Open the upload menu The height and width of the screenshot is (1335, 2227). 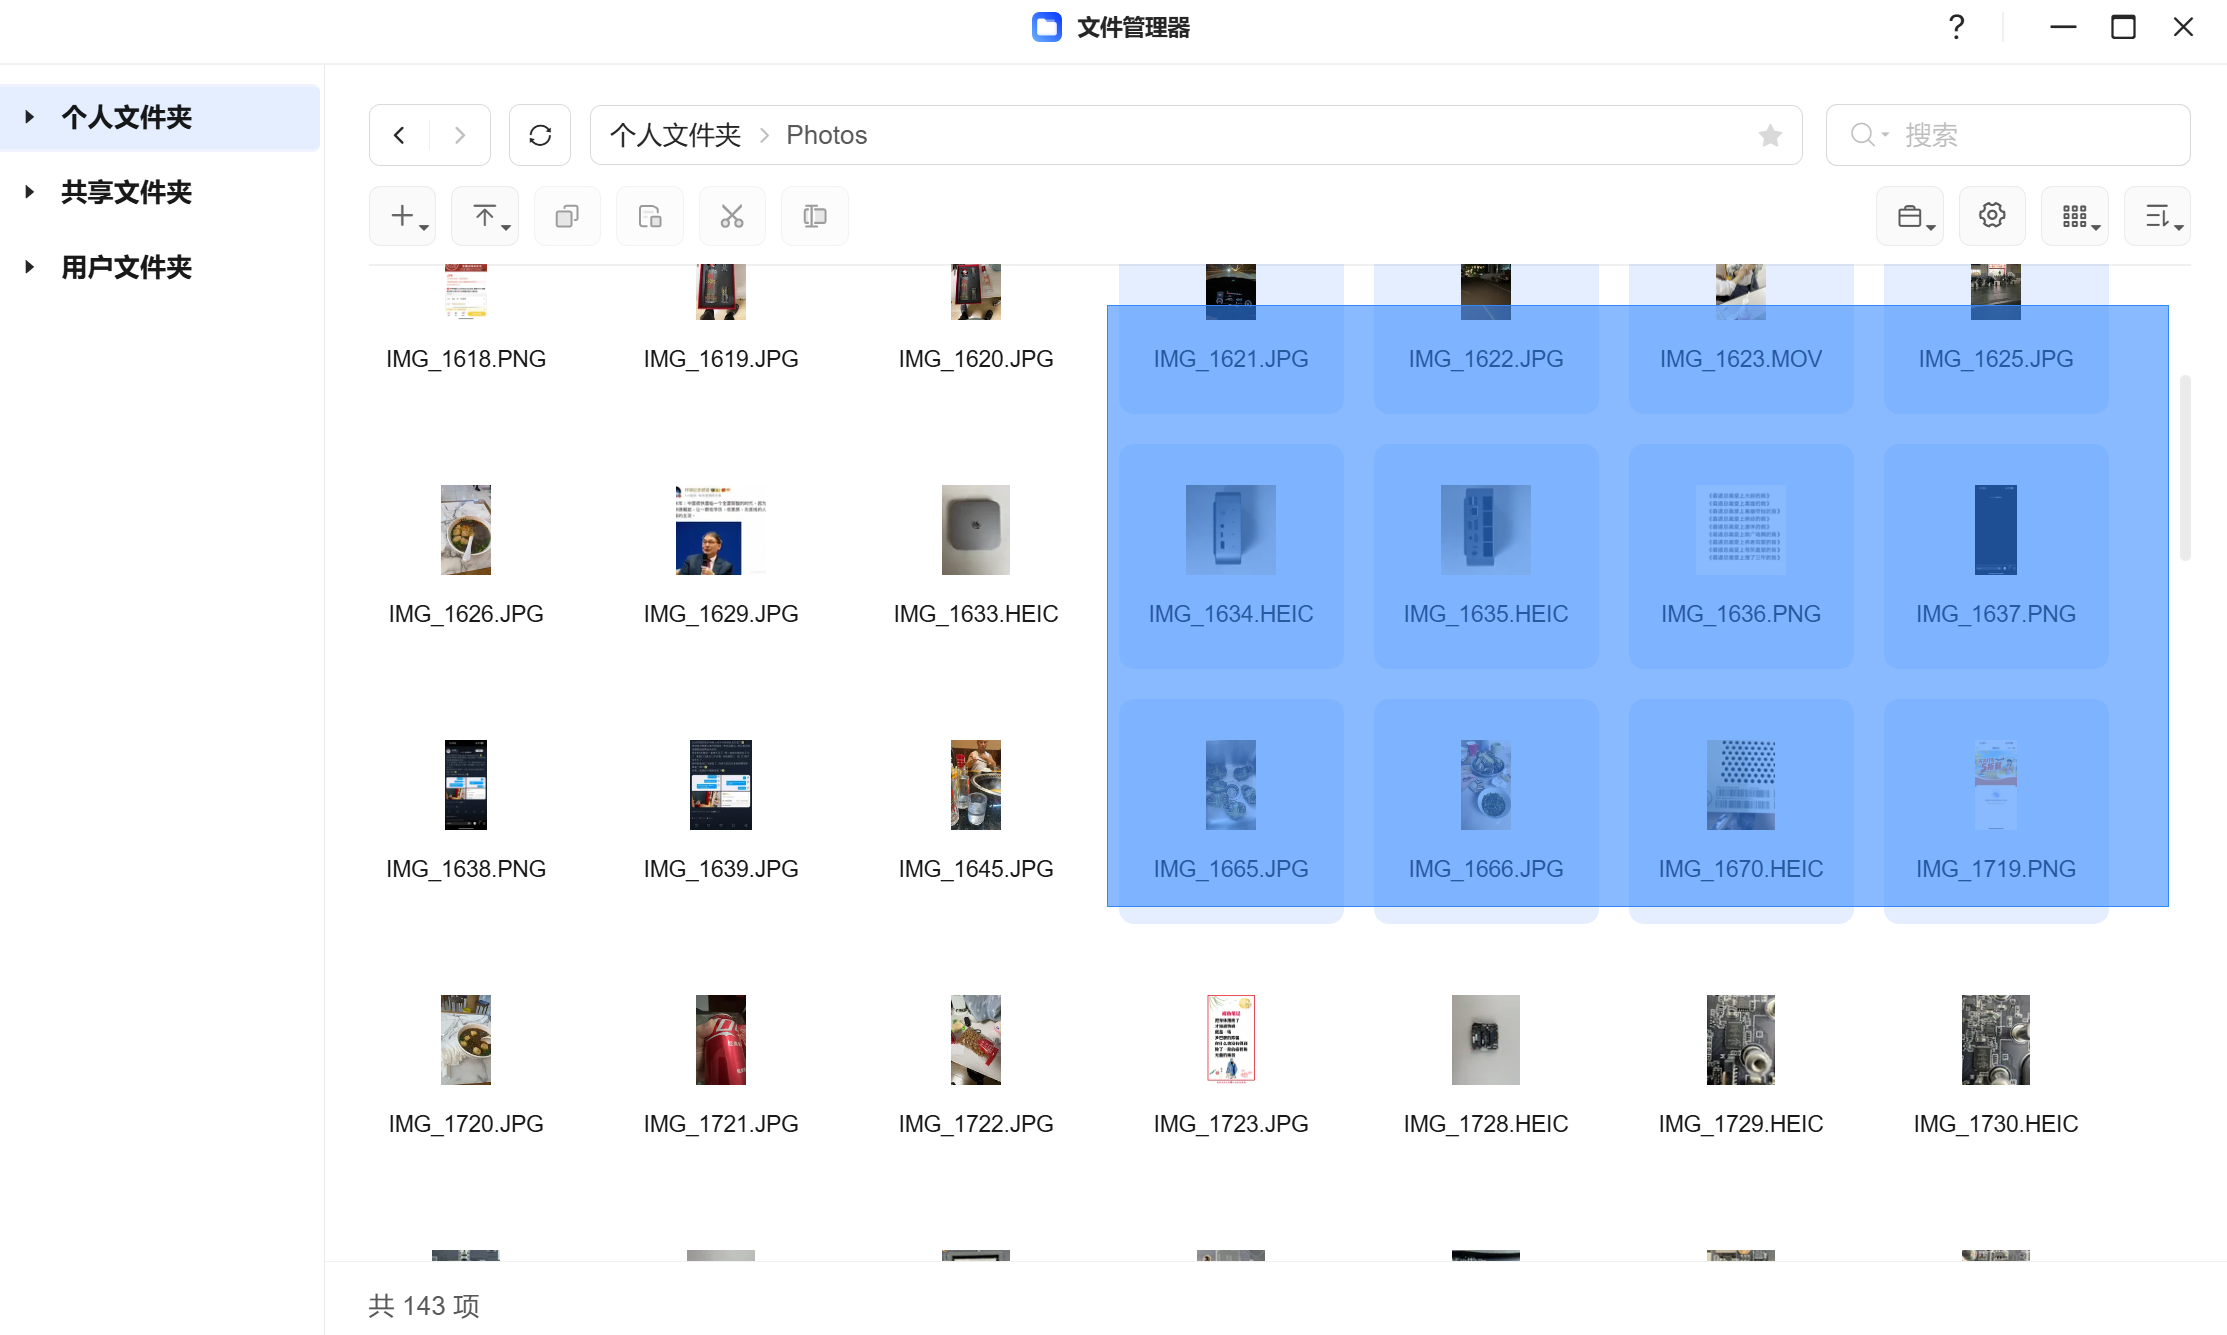click(485, 216)
